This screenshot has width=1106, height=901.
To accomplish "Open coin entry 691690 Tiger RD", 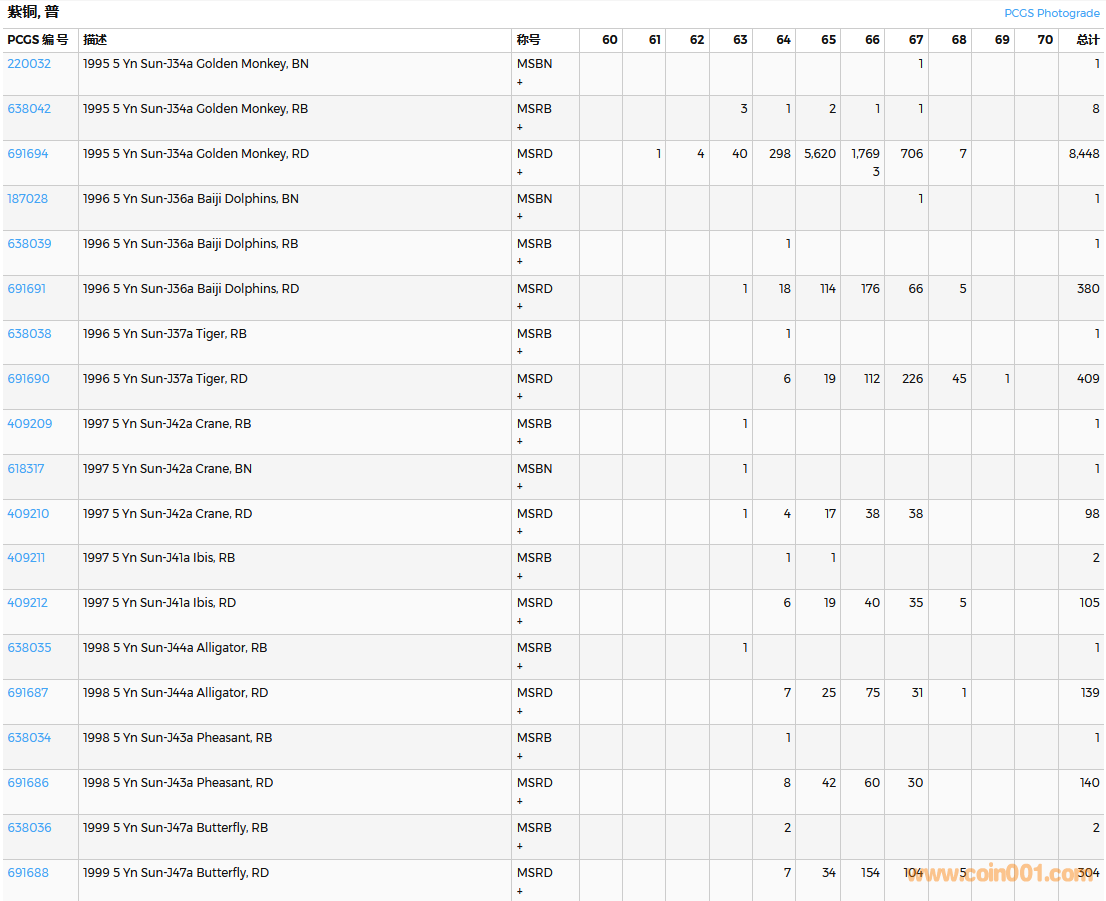I will (28, 379).
